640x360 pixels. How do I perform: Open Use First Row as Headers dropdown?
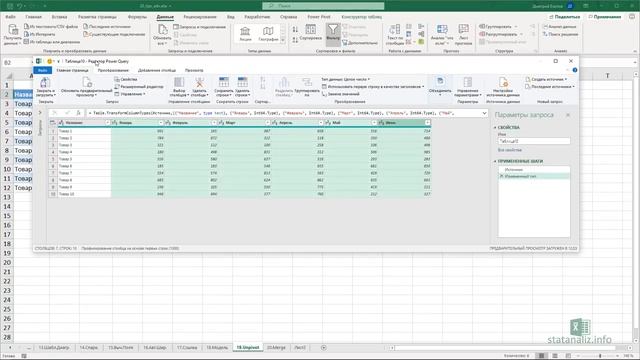pos(373,87)
